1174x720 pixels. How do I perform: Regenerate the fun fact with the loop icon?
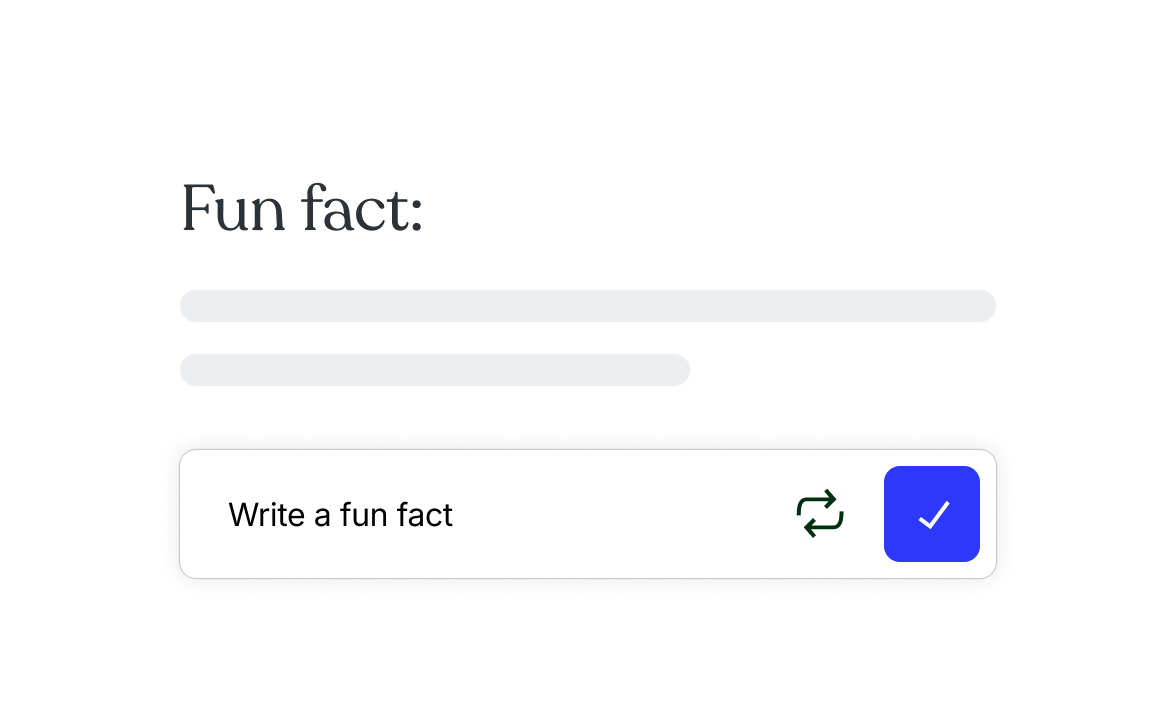820,514
